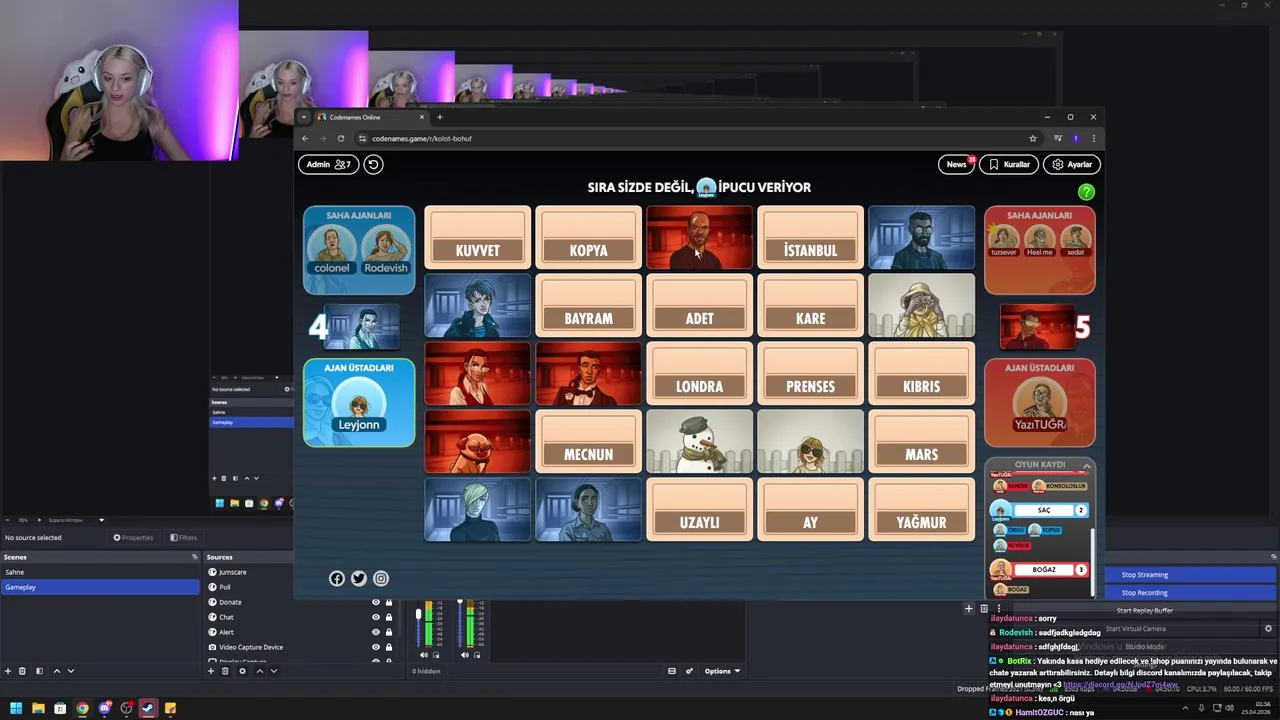
Task: Add a scene transition with plus icon
Action: pos(968,608)
